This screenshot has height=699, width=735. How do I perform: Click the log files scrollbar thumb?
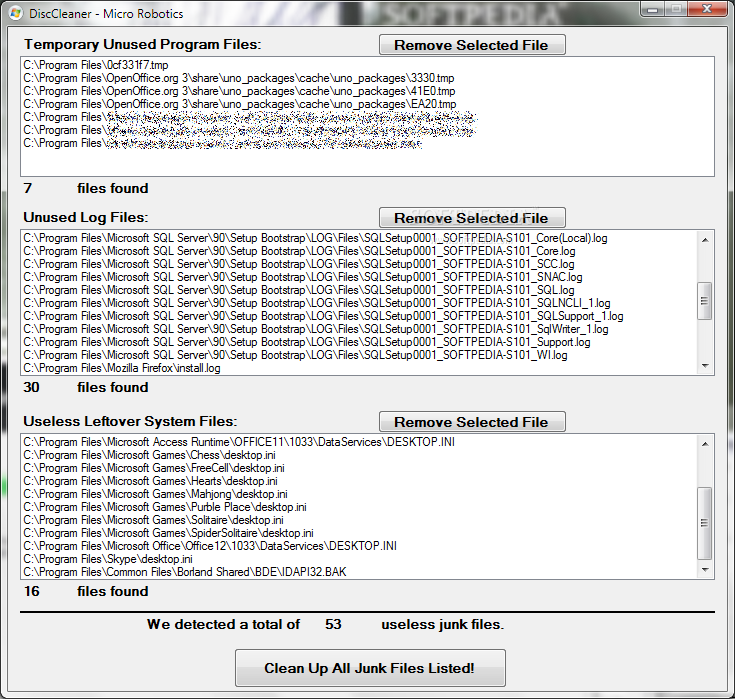(x=705, y=301)
